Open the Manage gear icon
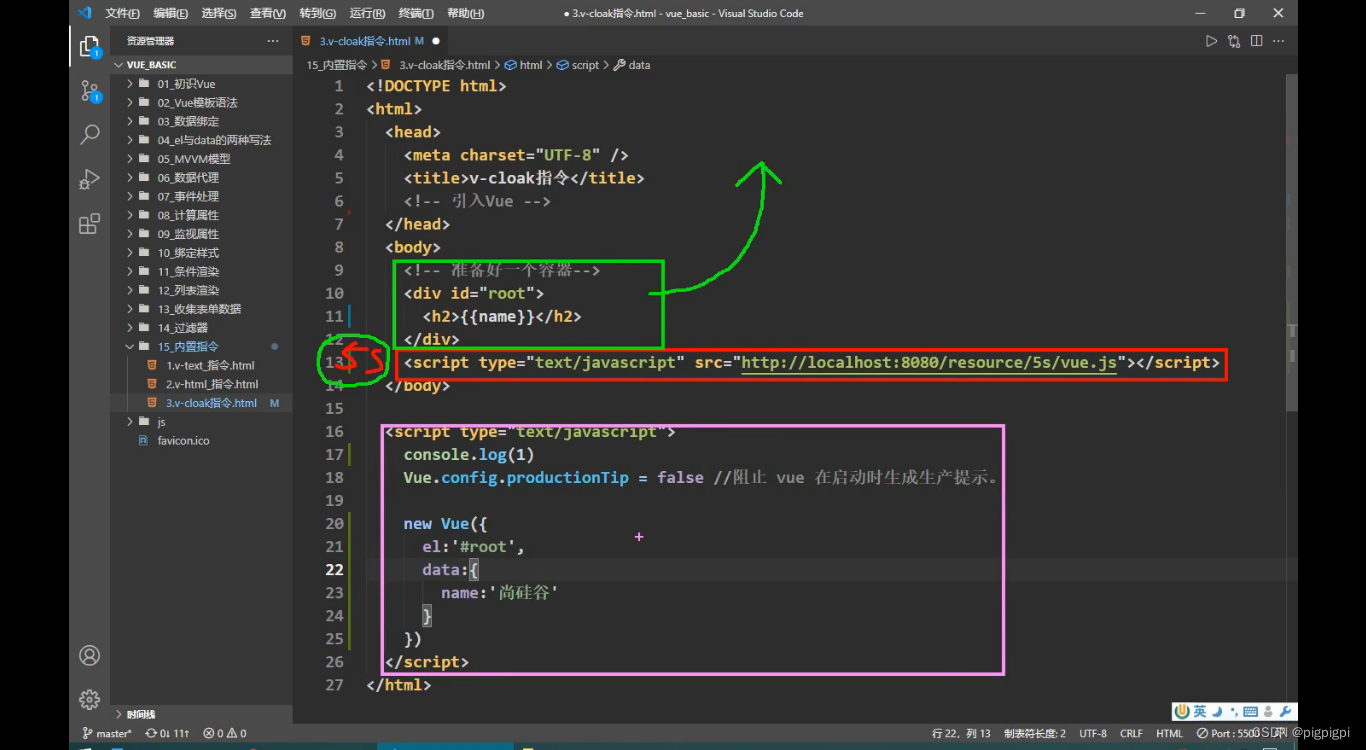The height and width of the screenshot is (750, 1366). pyautogui.click(x=90, y=699)
